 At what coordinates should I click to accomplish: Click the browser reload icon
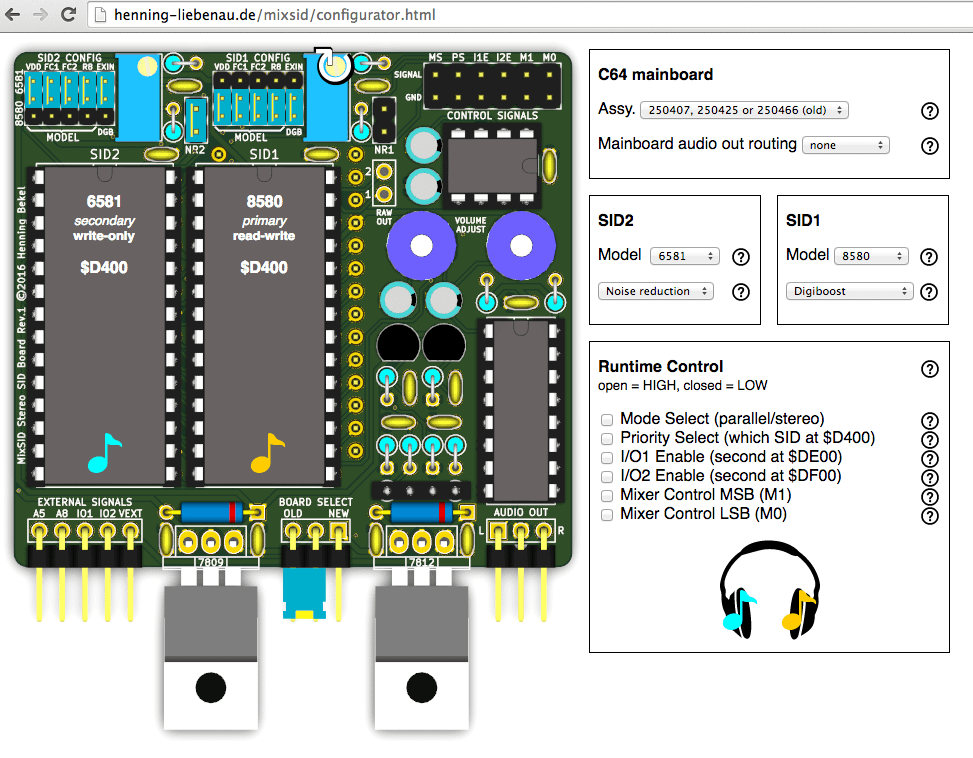(68, 15)
